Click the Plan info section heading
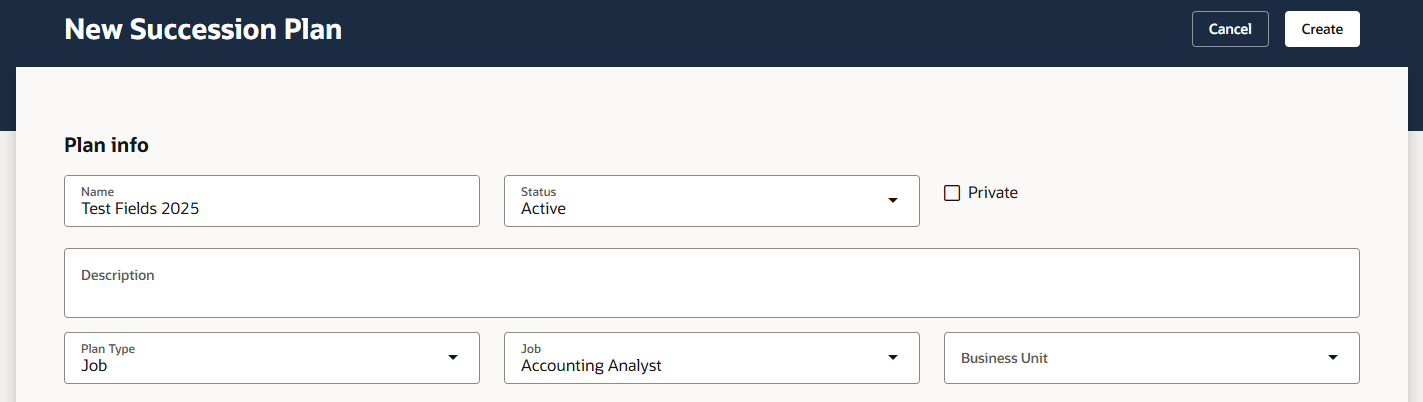The image size is (1423, 402). (x=106, y=145)
